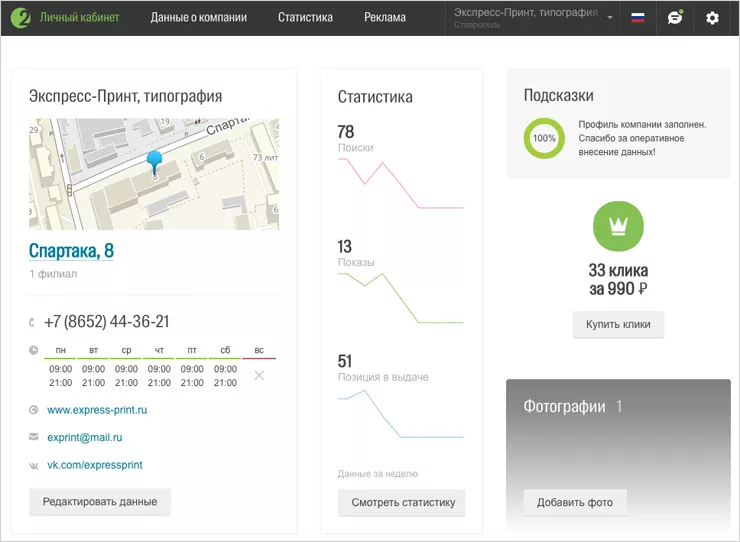Click the phone icon beside the number
The image size is (740, 542).
click(x=34, y=323)
